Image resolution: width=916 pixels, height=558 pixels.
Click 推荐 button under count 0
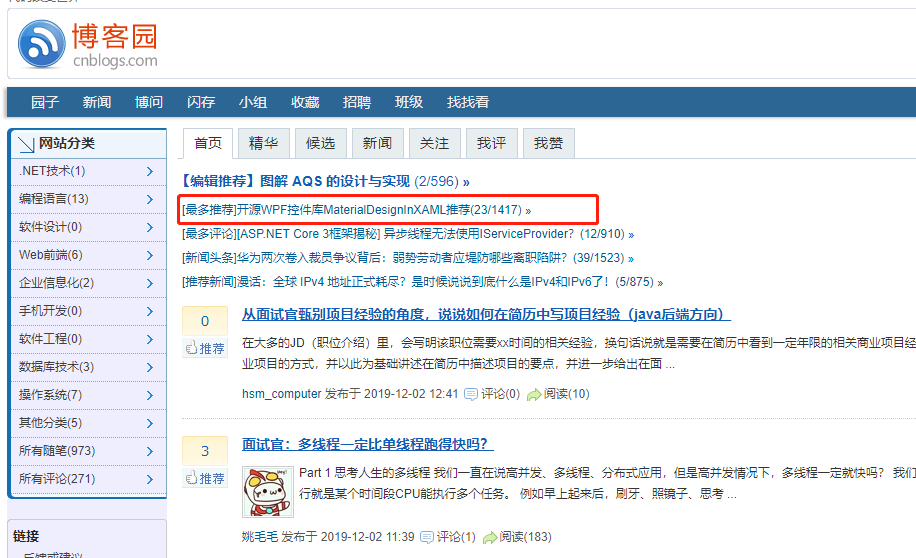click(x=205, y=349)
